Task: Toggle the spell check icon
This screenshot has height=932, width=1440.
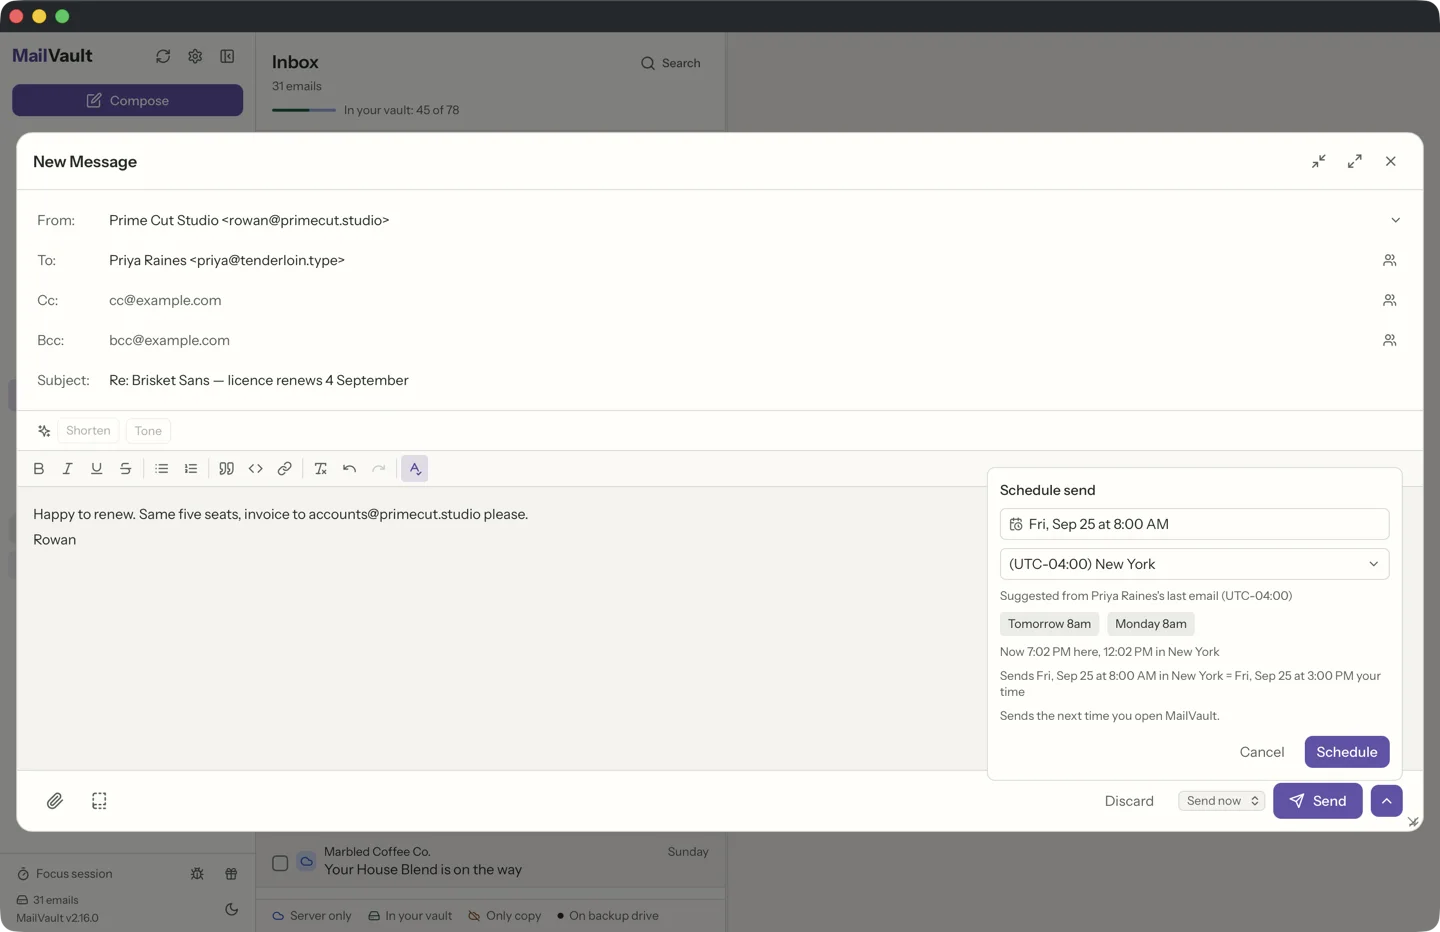Action: [415, 469]
